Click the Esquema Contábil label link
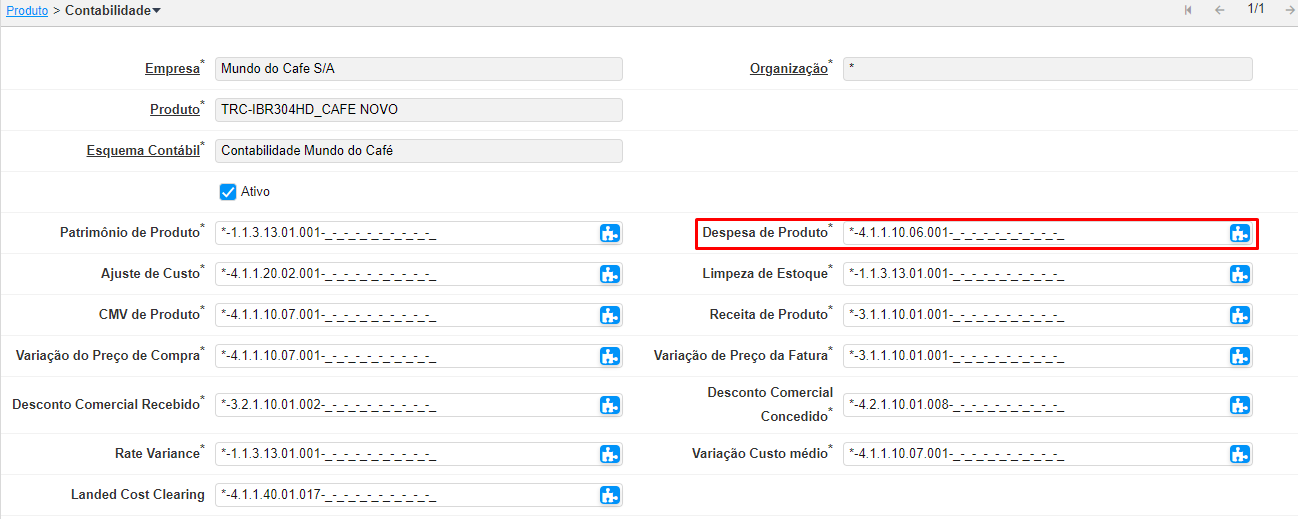1298x519 pixels. 143,152
